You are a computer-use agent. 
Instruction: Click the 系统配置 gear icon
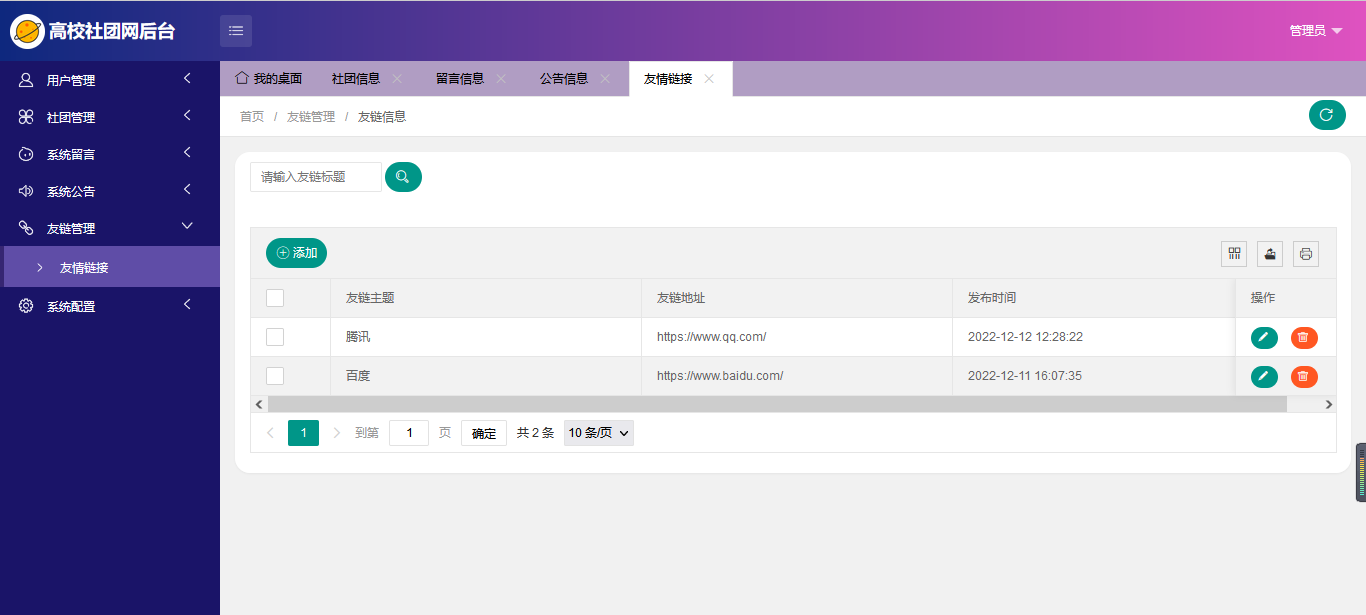pyautogui.click(x=26, y=306)
